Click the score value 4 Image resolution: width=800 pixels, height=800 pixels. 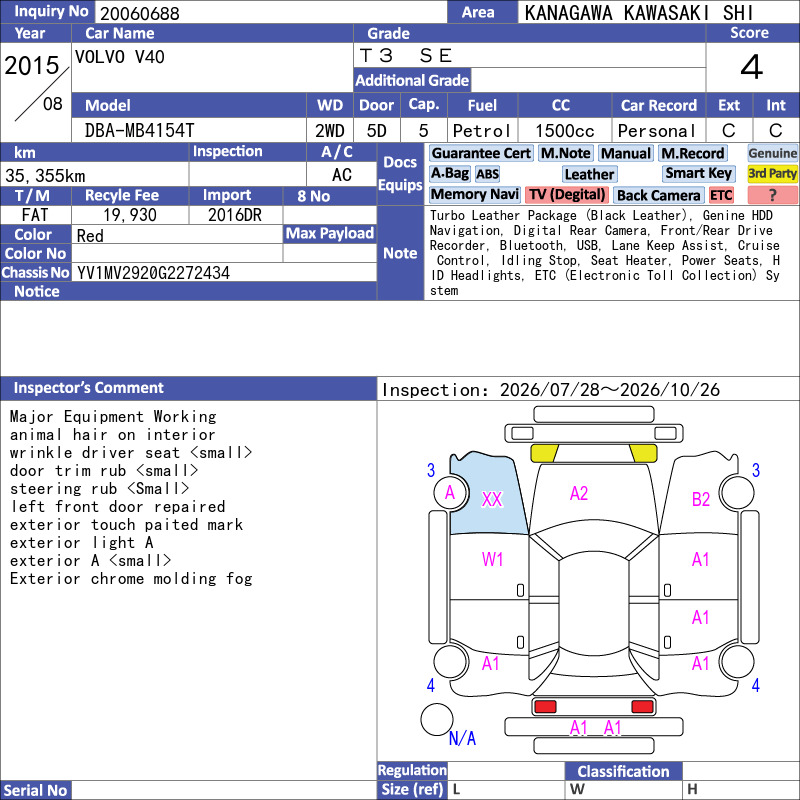point(752,67)
